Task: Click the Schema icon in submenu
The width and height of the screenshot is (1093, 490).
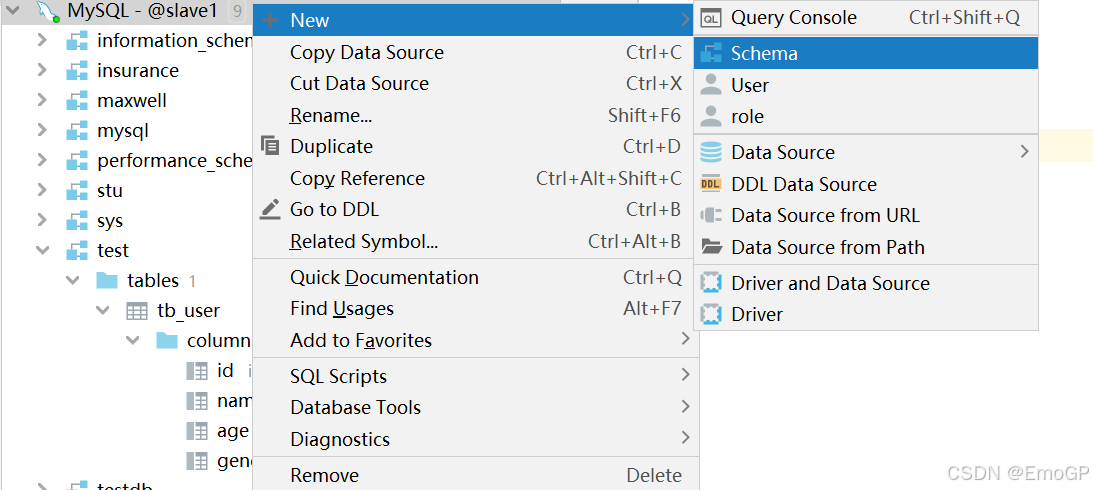Action: [x=711, y=54]
